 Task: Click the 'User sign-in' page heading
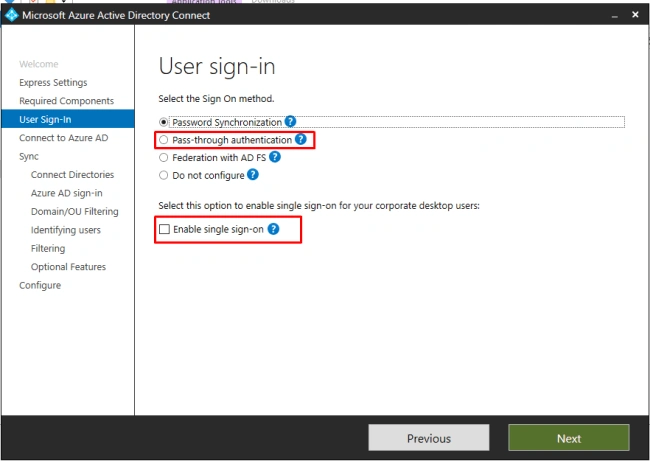click(x=217, y=66)
